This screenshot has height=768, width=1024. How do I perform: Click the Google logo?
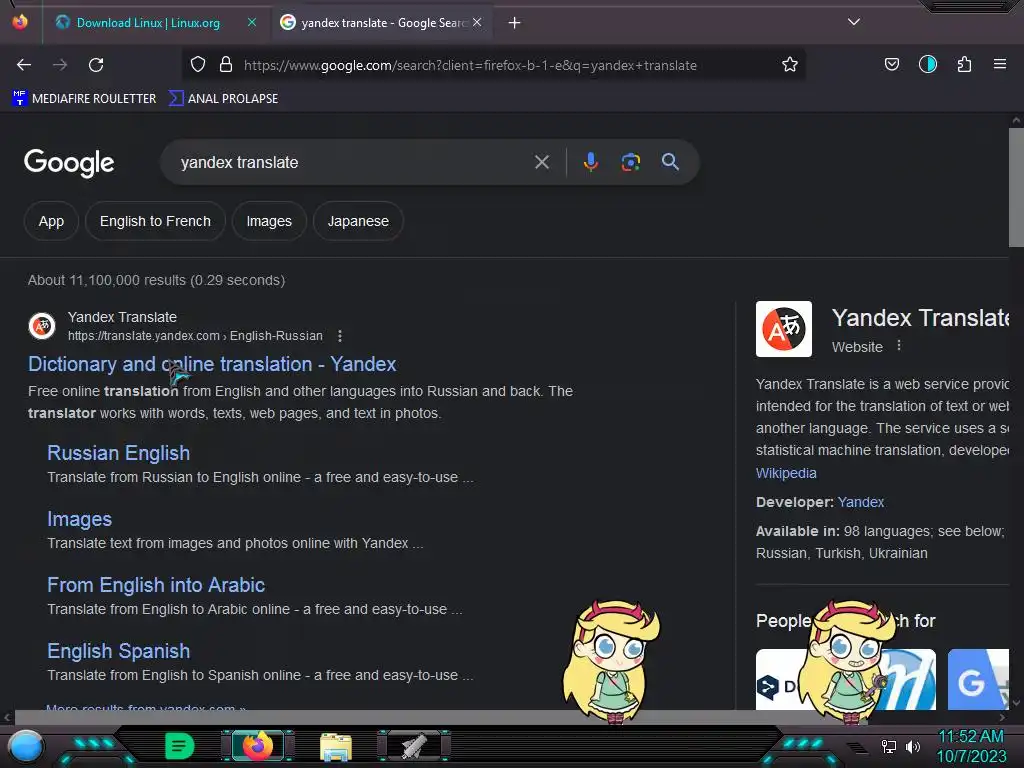[x=69, y=163]
